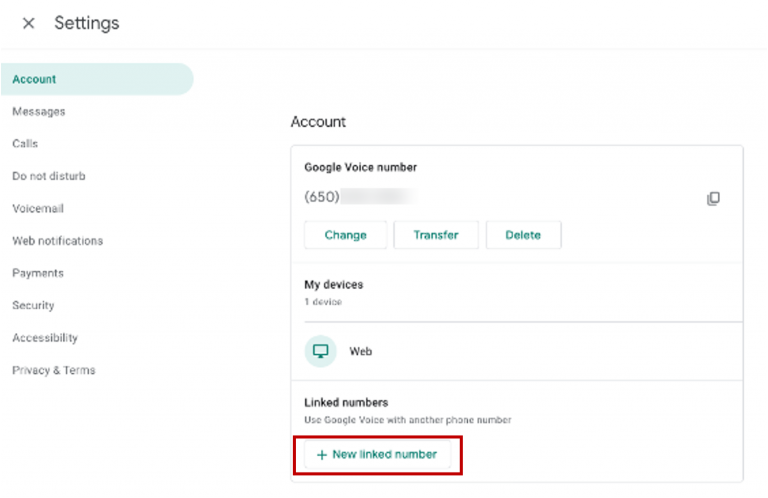Open the Calls settings section
This screenshot has height=498, width=768.
pos(25,144)
